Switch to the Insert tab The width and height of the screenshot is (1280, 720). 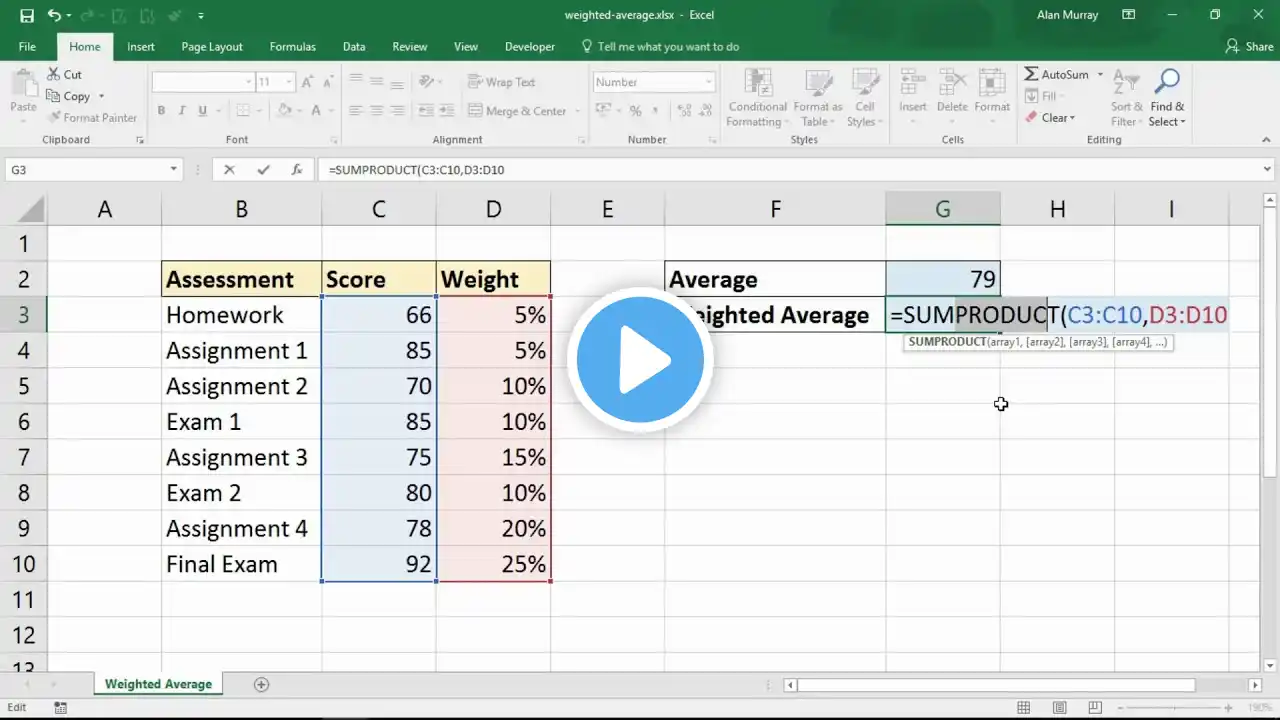pos(141,47)
